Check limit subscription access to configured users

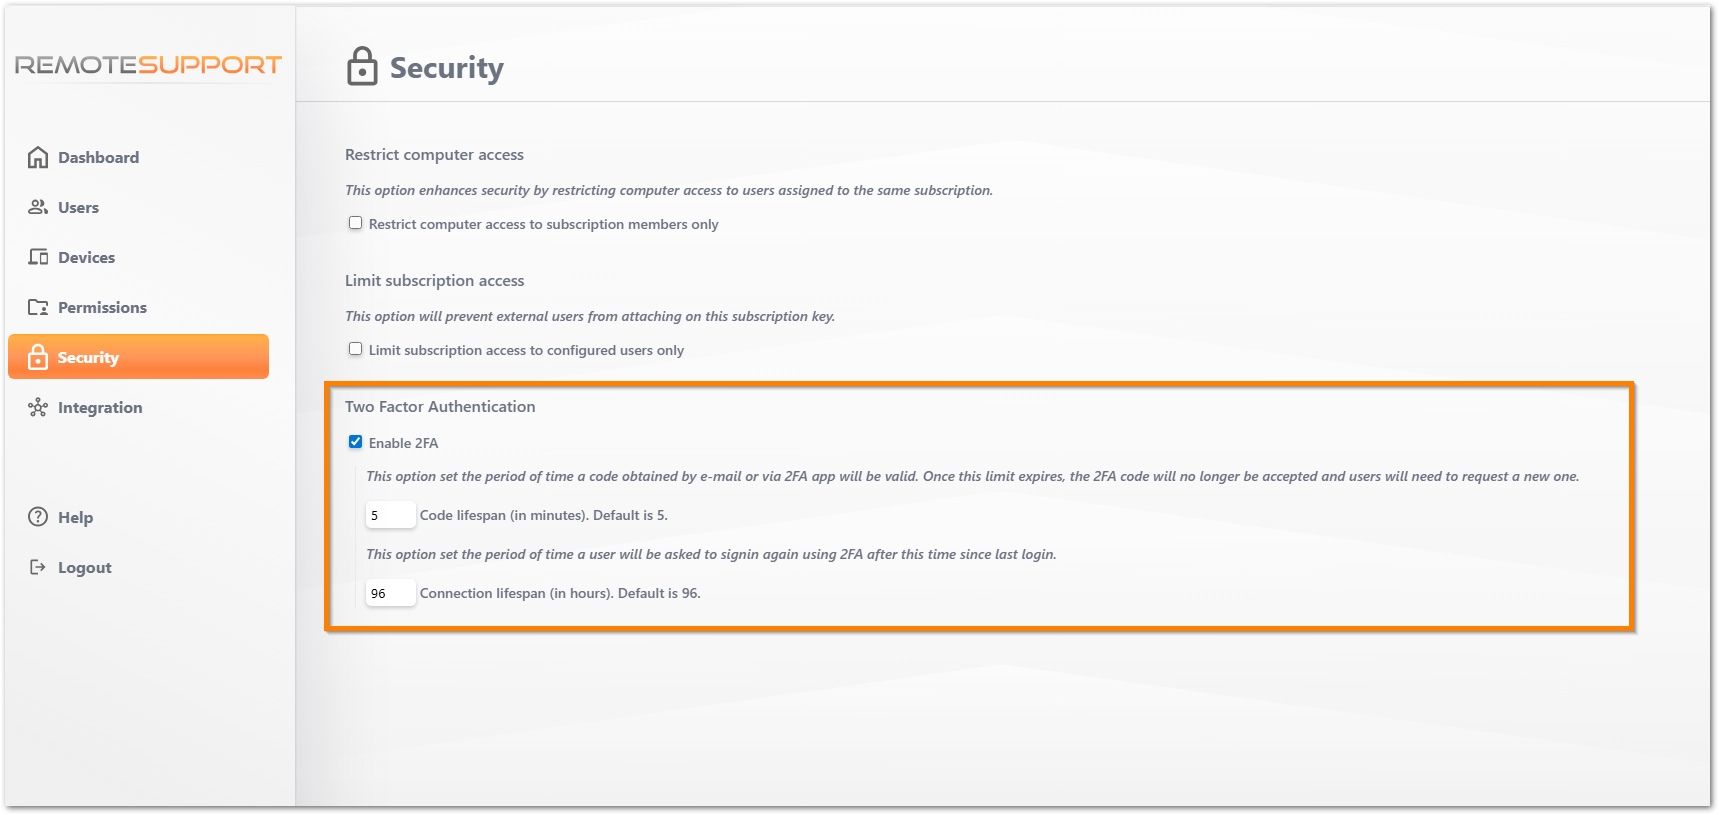[x=355, y=349]
